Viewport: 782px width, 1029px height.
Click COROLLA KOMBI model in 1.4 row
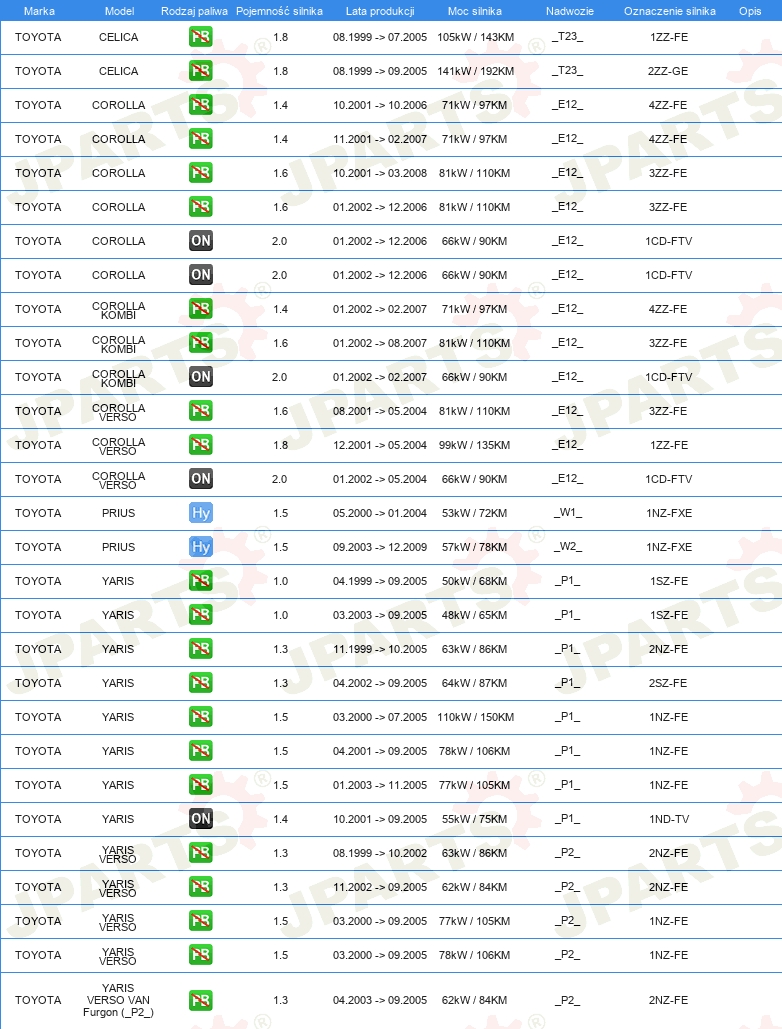119,310
